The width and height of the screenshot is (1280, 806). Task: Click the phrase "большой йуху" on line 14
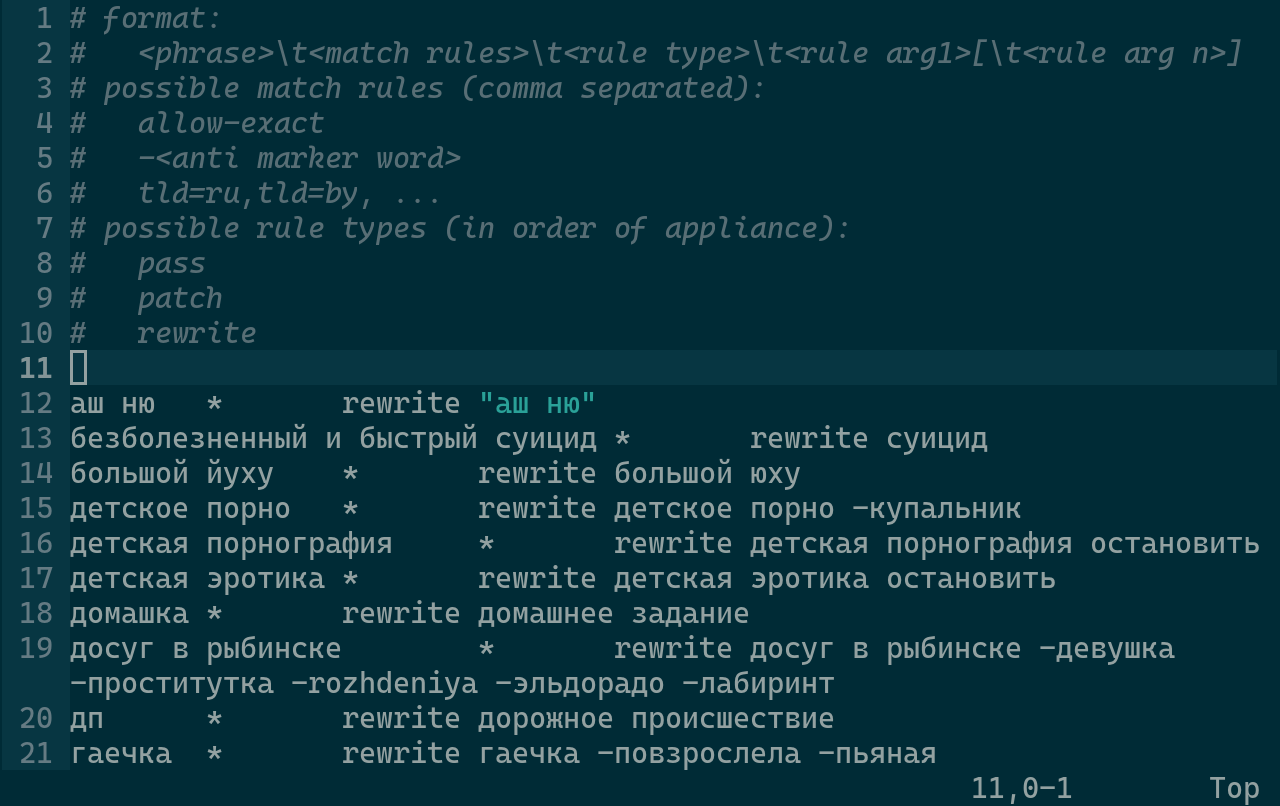(x=171, y=473)
